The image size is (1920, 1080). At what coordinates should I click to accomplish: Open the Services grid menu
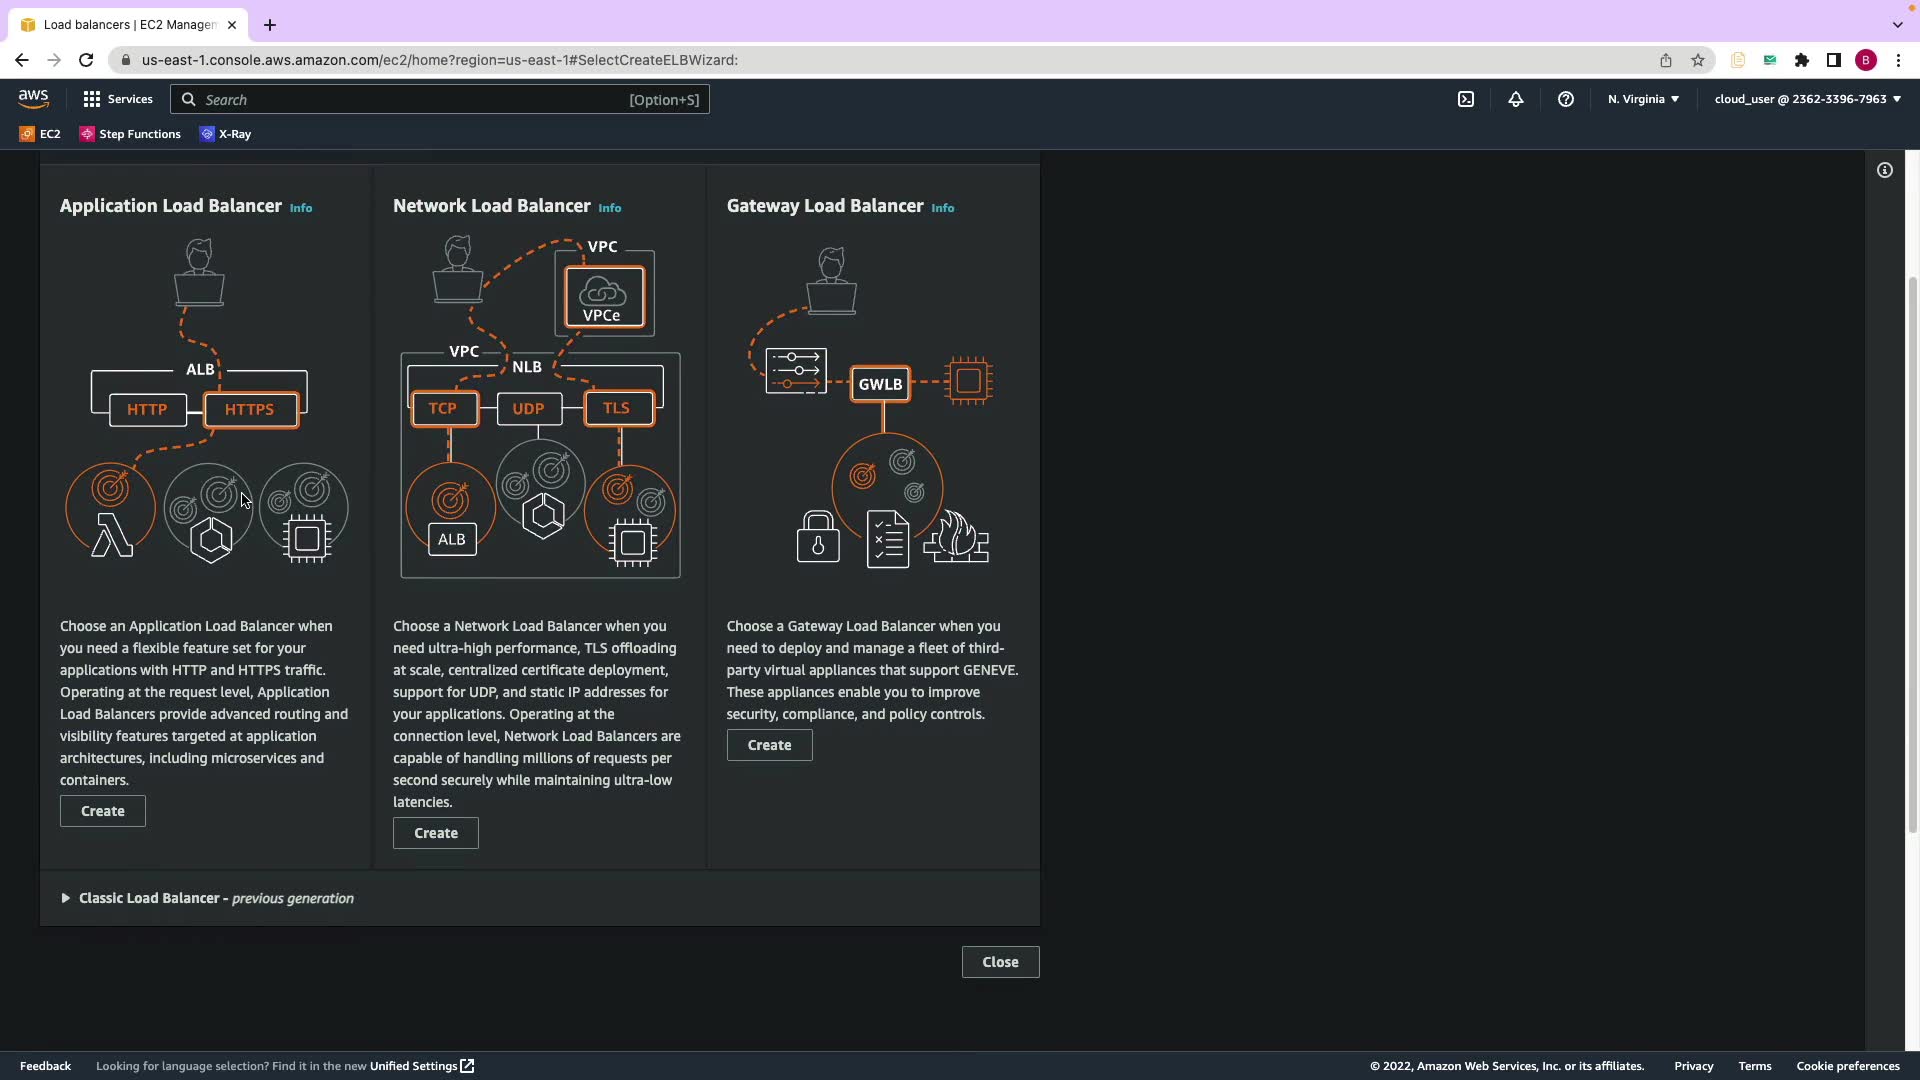pyautogui.click(x=117, y=99)
